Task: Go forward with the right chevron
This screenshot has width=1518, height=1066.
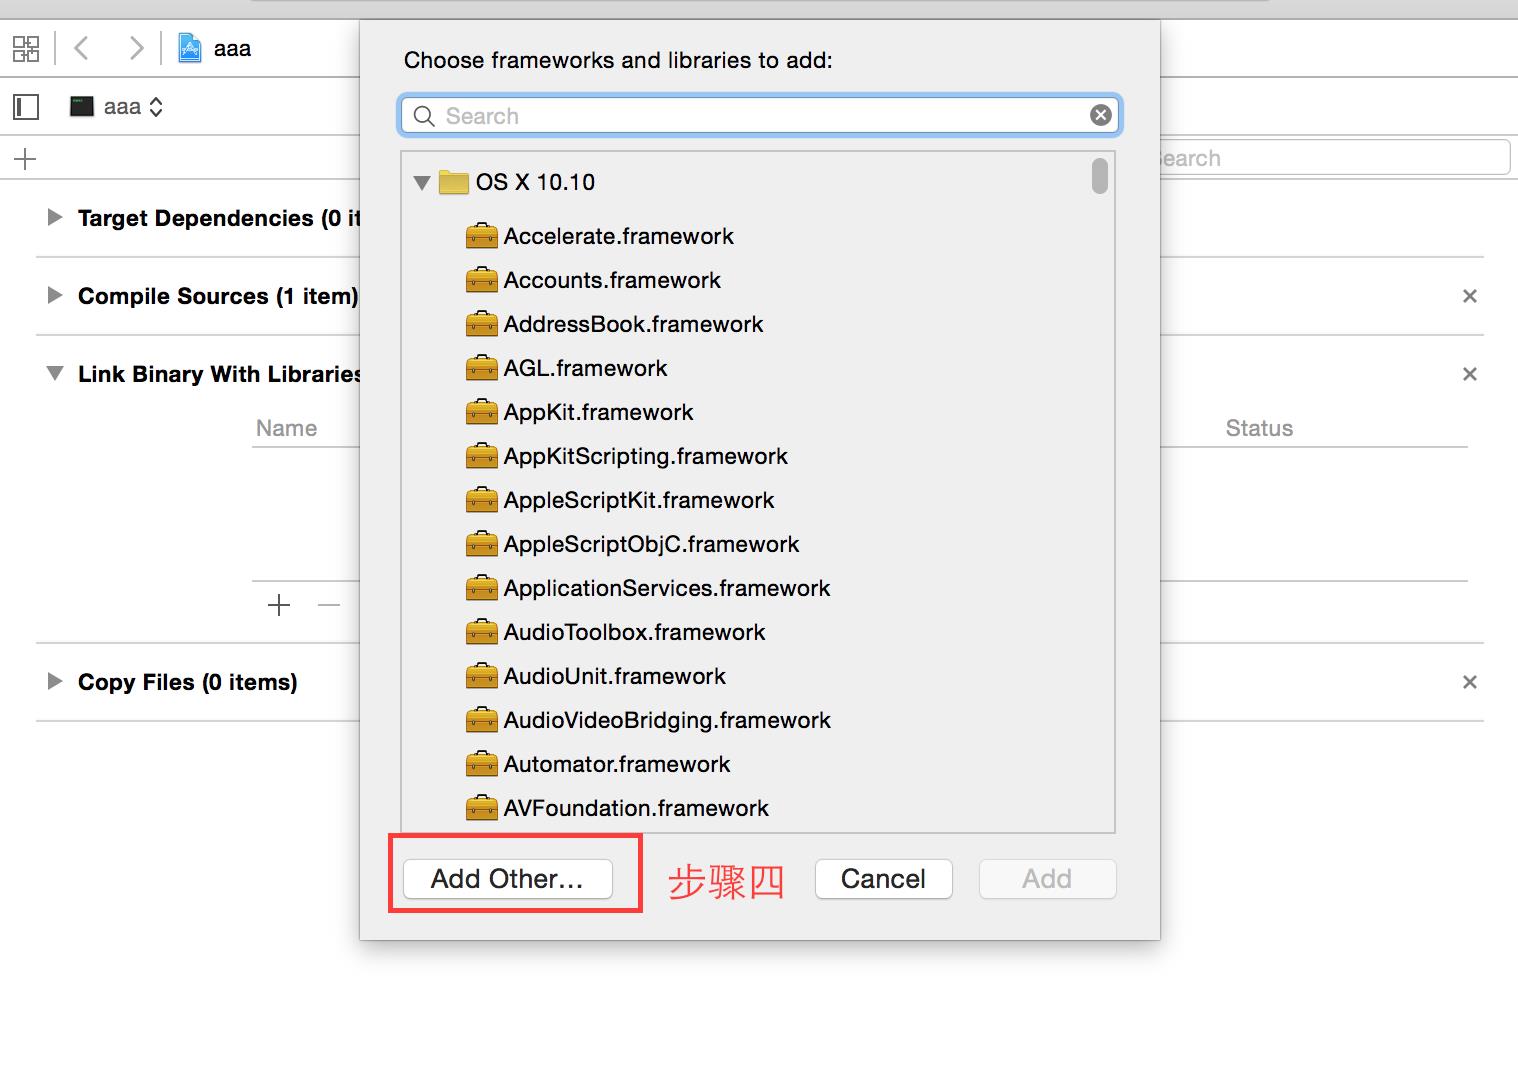Action: (136, 48)
